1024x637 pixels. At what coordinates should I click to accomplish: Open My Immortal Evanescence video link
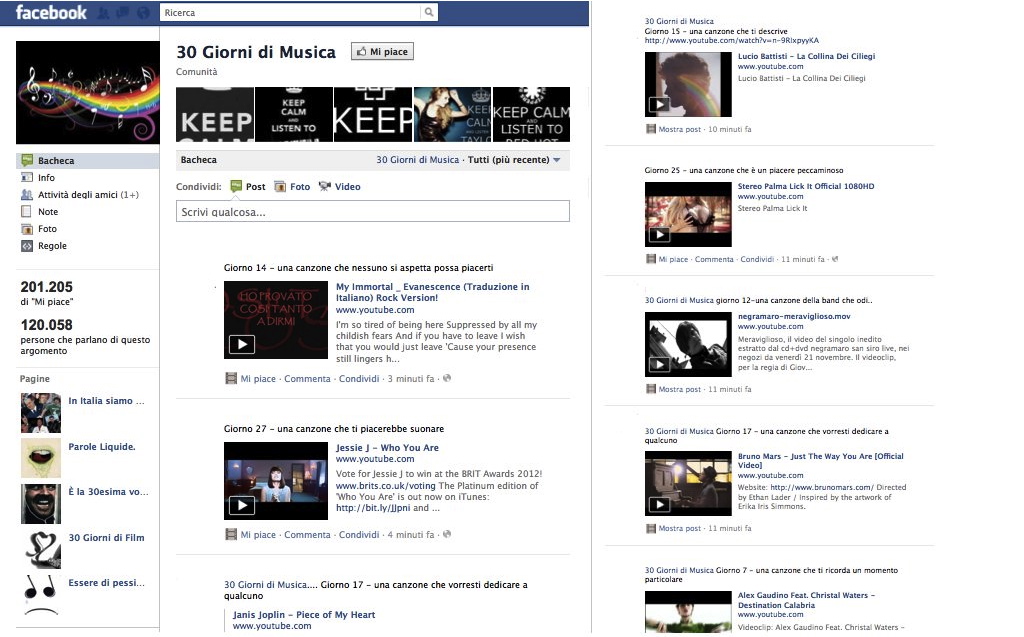pyautogui.click(x=432, y=292)
